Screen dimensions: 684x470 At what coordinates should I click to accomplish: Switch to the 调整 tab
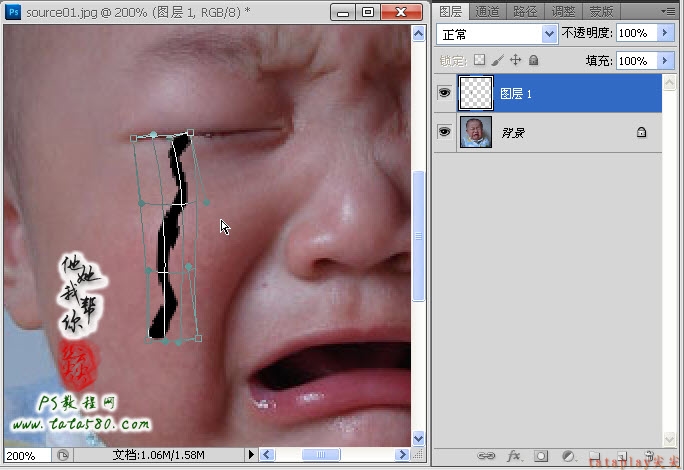tap(563, 11)
